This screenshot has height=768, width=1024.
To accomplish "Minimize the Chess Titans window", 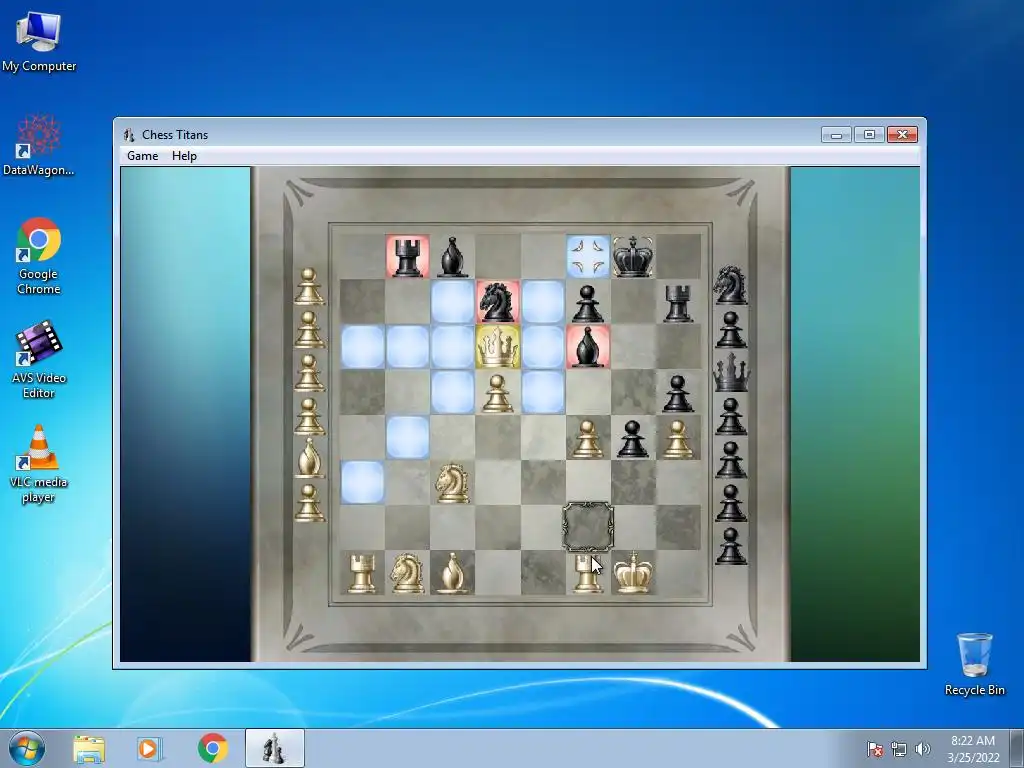I will pos(836,135).
